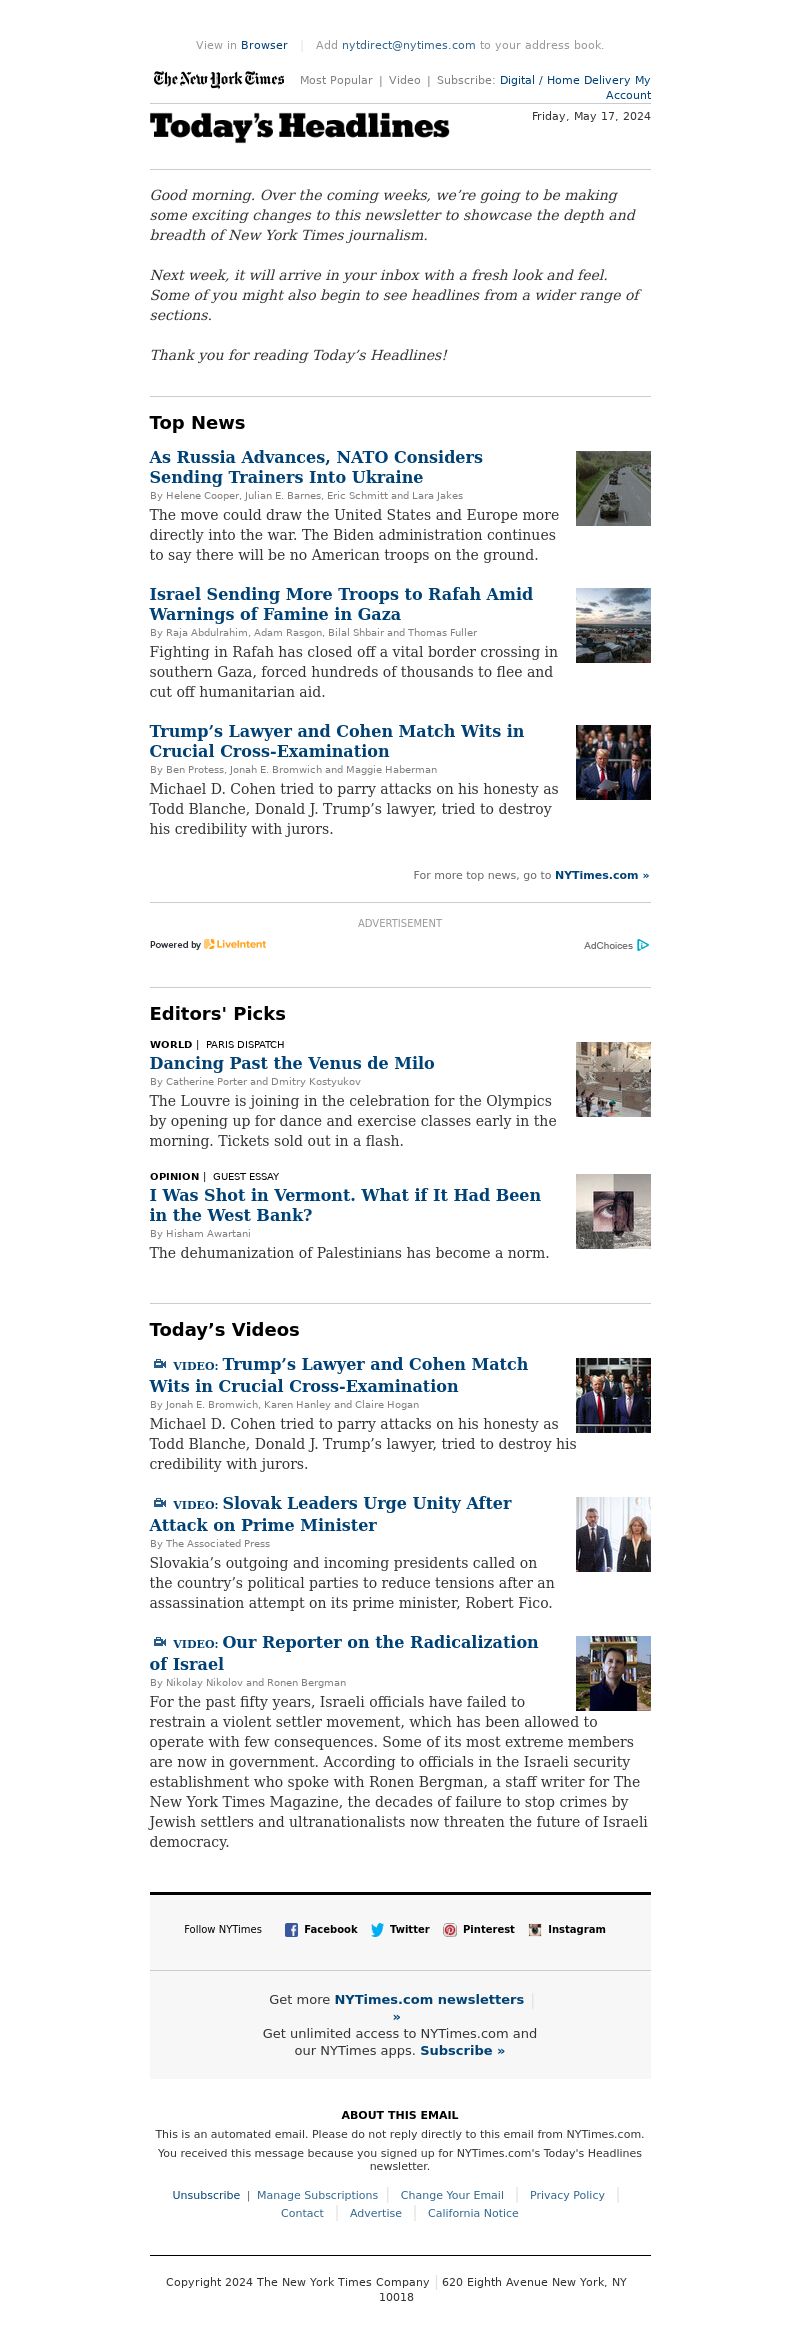This screenshot has width=800, height=2341.
Task: Click Subscribe » for unlimited access
Action: (x=462, y=2050)
